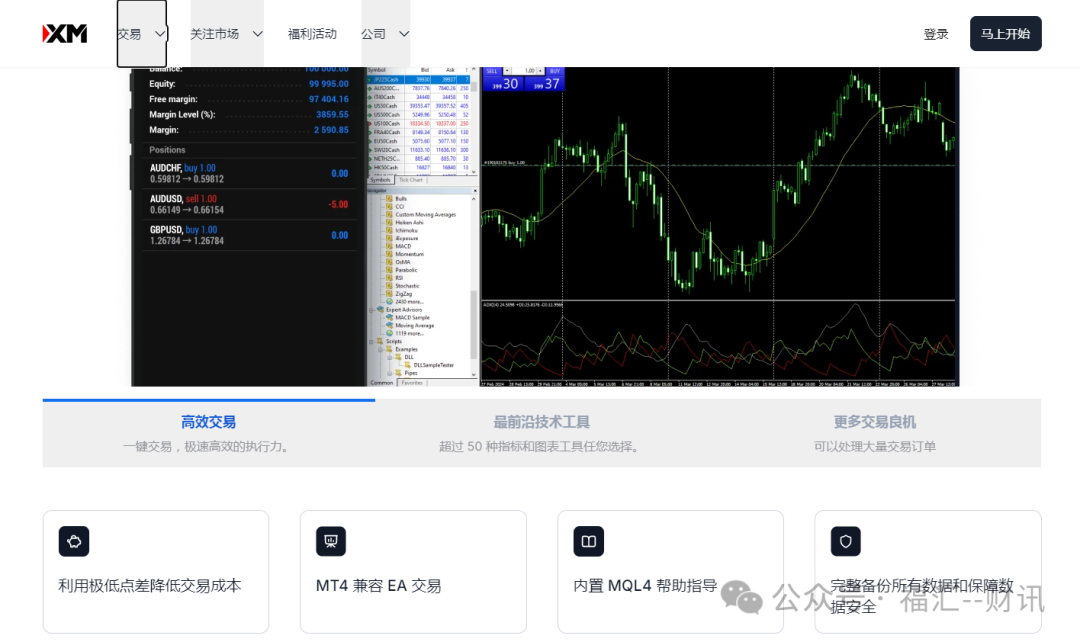
Task: Open the 福利活动 menu item
Action: 312,33
